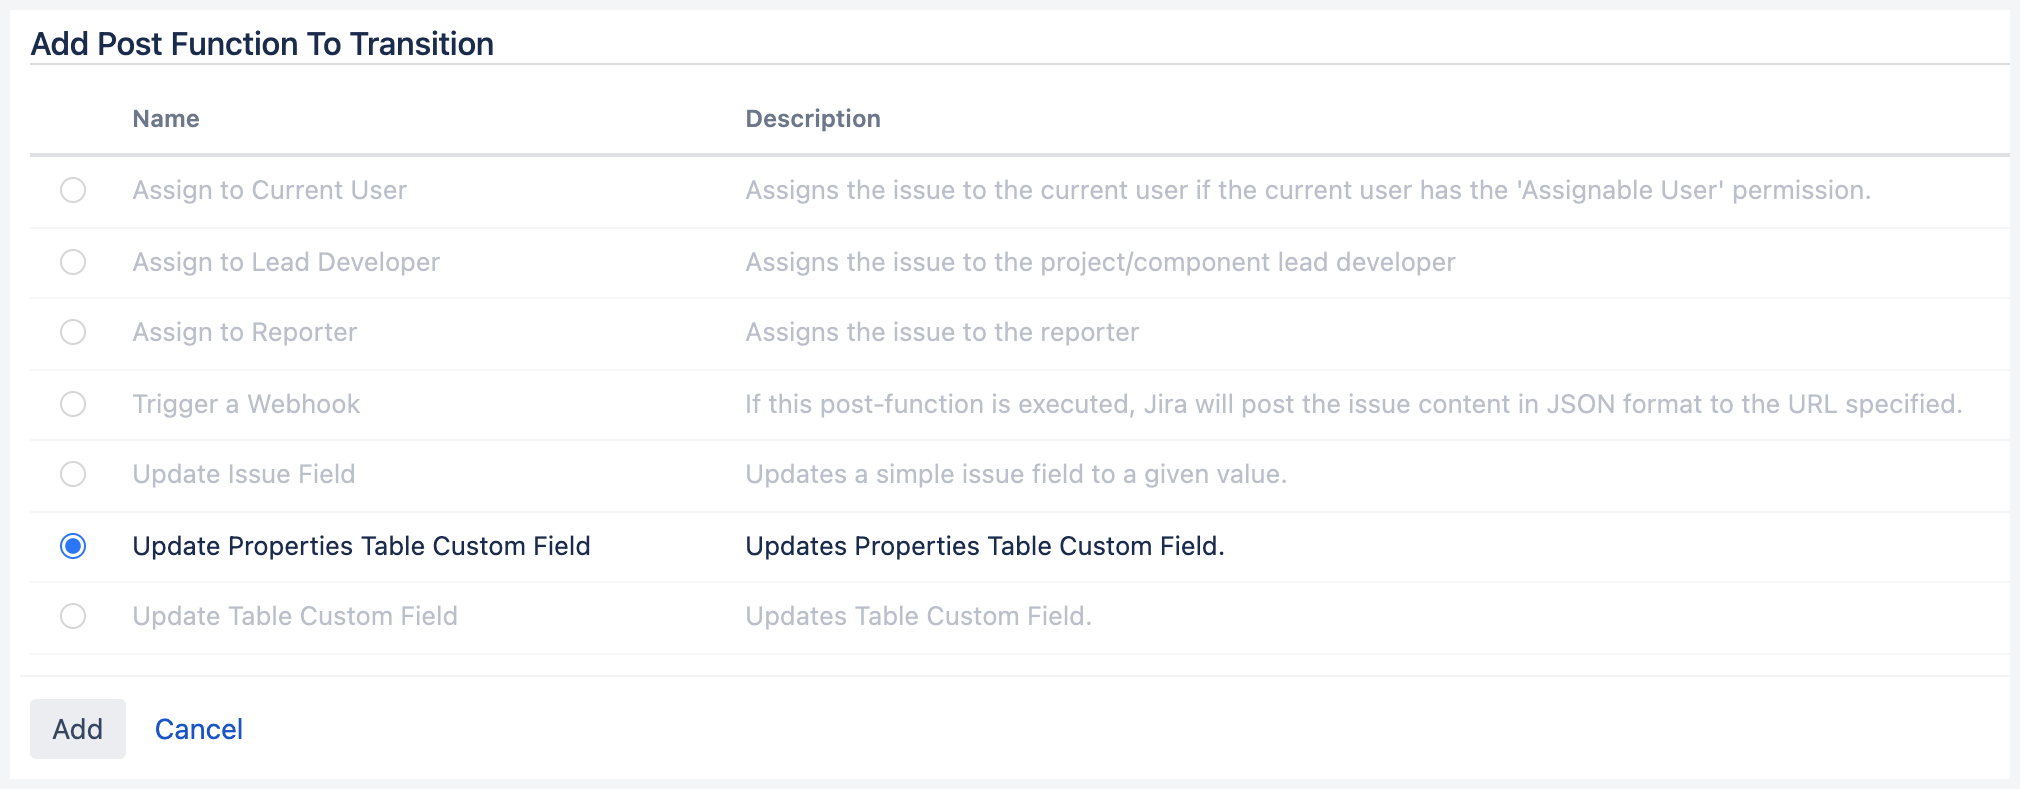2020x789 pixels.
Task: Enable the Update Issue Field option
Action: [72, 475]
